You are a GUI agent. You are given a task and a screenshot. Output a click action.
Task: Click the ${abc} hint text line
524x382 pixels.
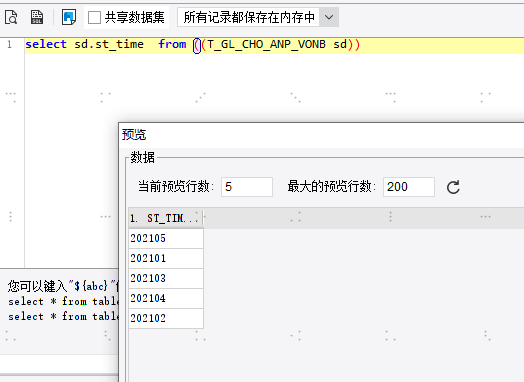pyautogui.click(x=63, y=286)
